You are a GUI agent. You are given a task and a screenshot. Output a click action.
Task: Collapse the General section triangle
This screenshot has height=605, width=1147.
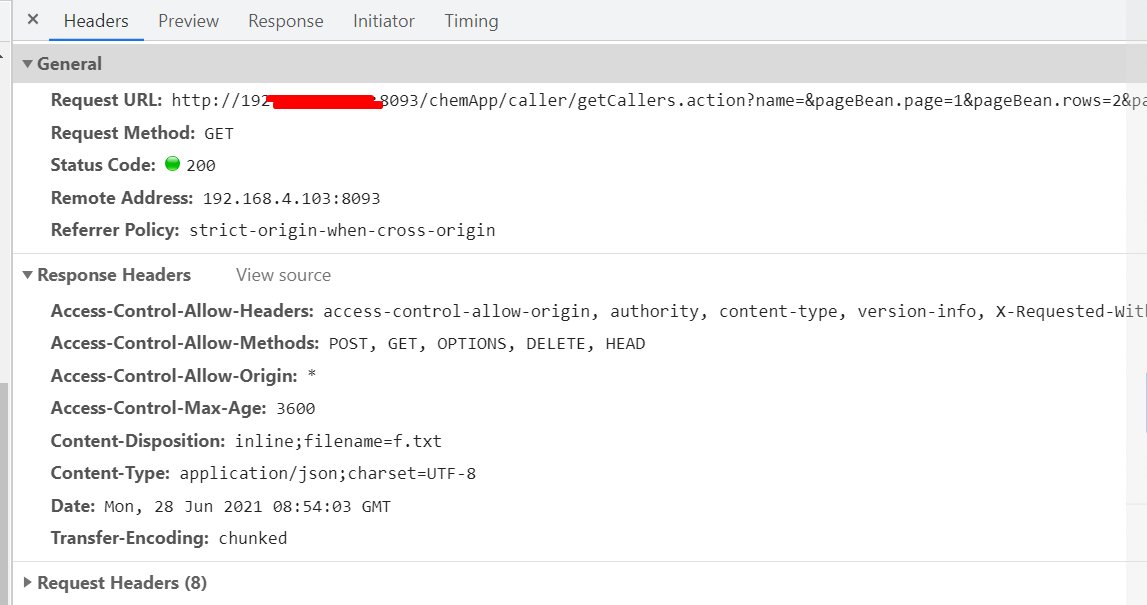click(x=27, y=64)
